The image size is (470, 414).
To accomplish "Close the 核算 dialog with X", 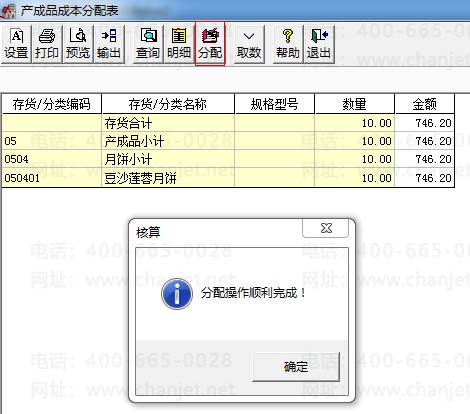I will point(326,228).
